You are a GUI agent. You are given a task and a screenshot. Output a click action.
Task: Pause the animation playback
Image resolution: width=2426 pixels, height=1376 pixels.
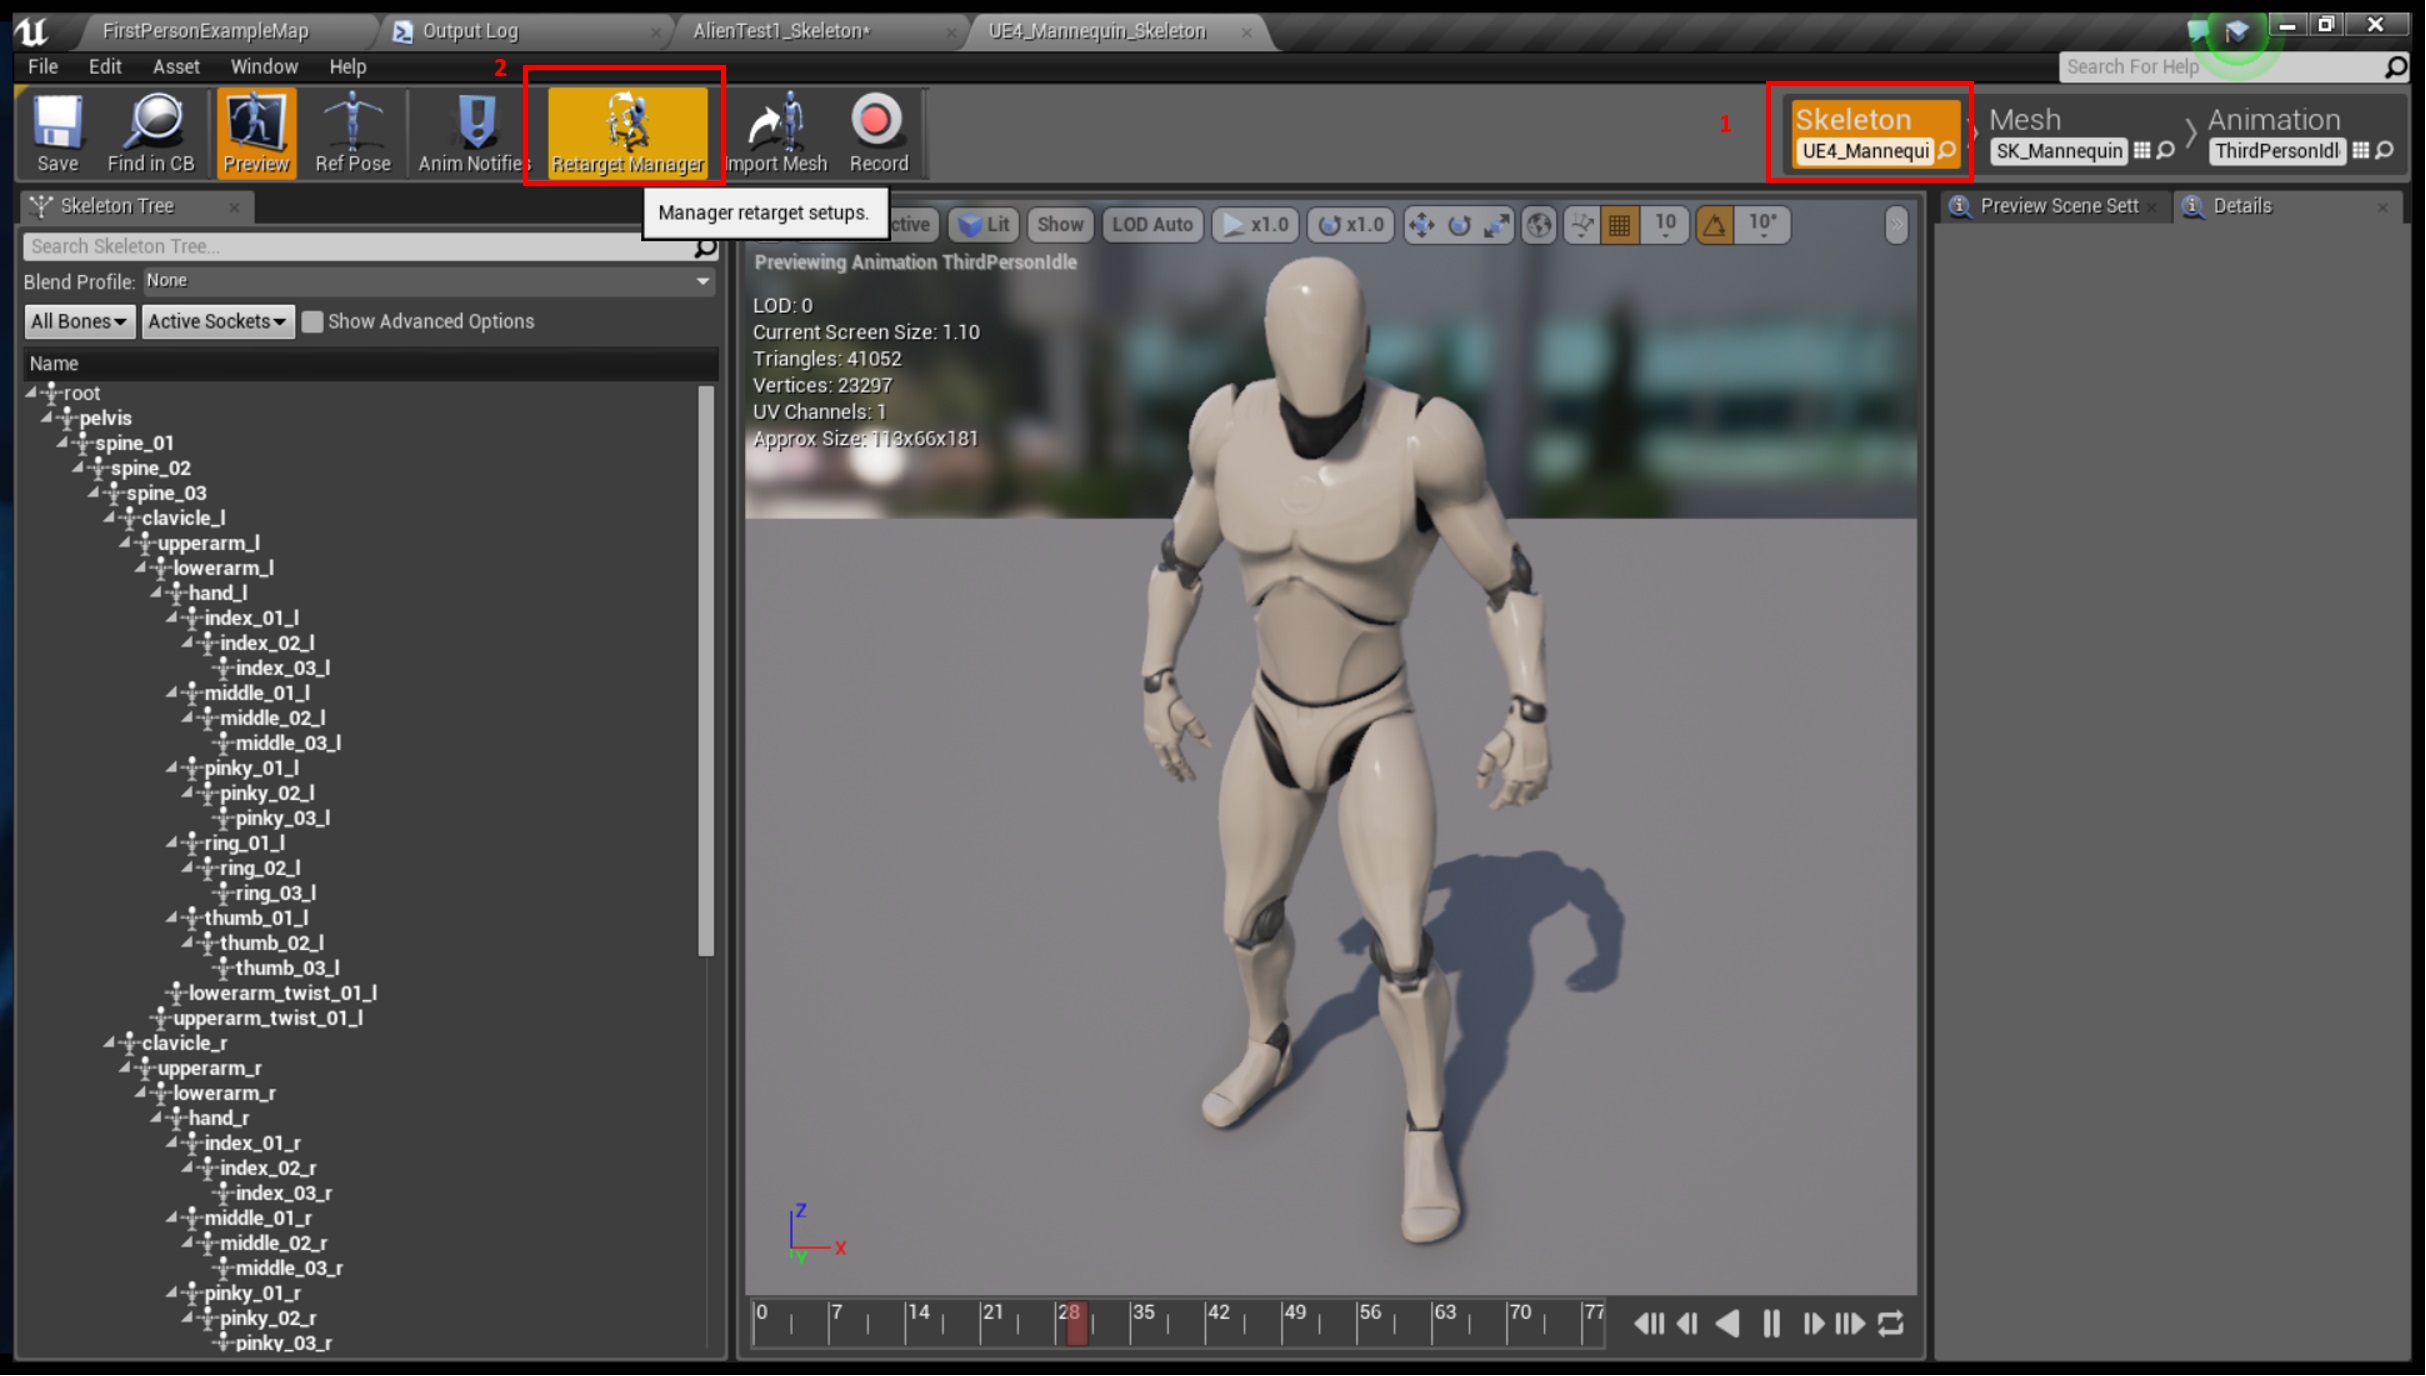click(1770, 1324)
